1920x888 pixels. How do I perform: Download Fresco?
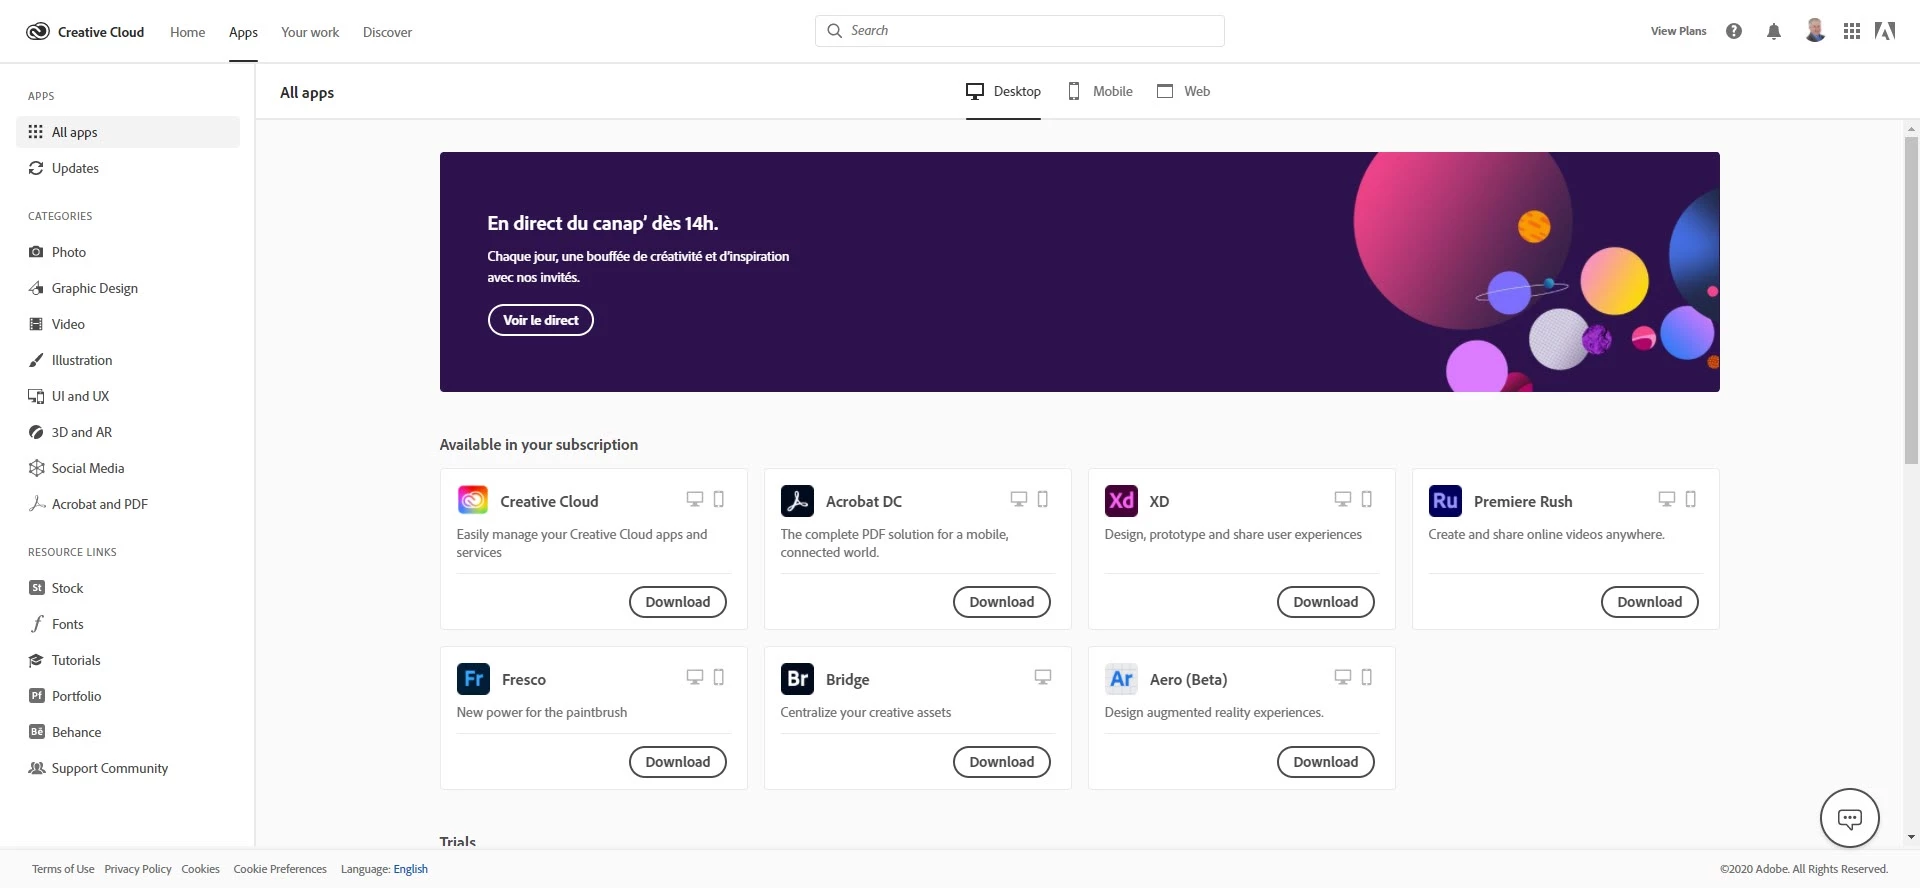pyautogui.click(x=678, y=762)
